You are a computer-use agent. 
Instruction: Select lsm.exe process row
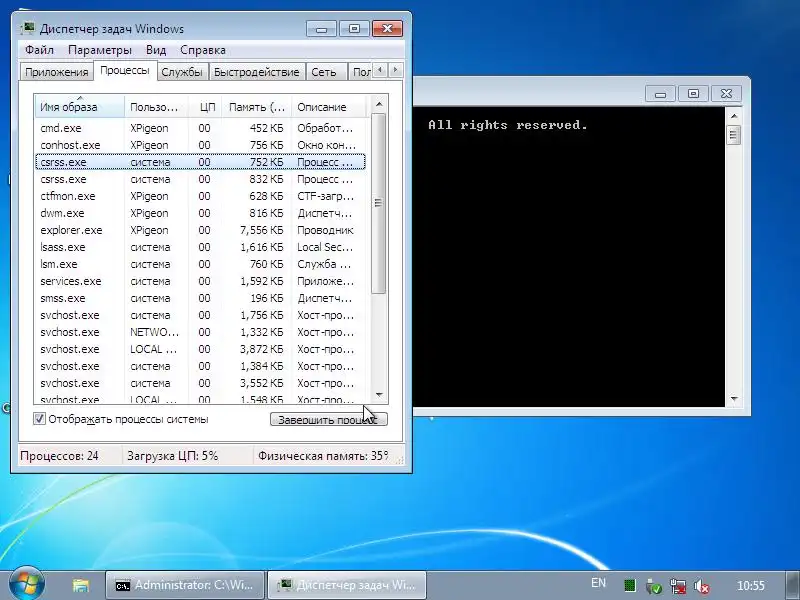coord(201,264)
